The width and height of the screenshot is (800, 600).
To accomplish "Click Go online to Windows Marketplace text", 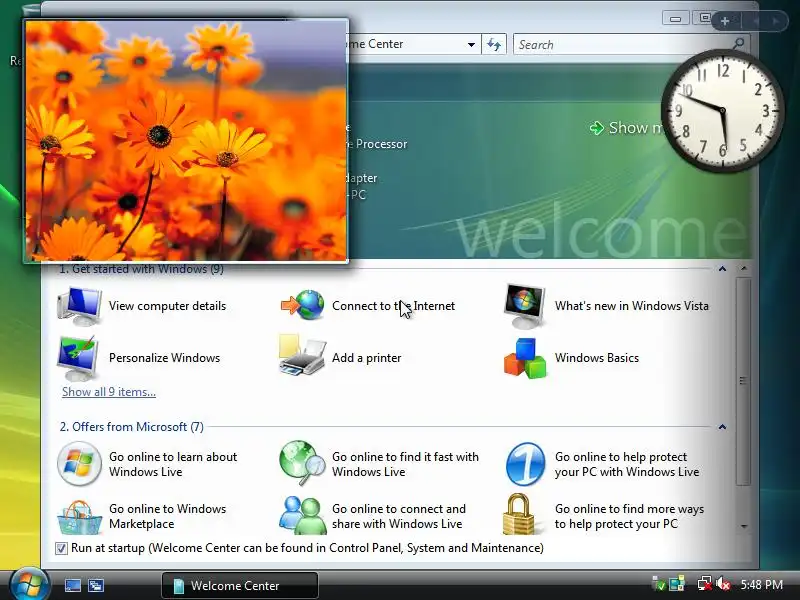I will (x=167, y=516).
